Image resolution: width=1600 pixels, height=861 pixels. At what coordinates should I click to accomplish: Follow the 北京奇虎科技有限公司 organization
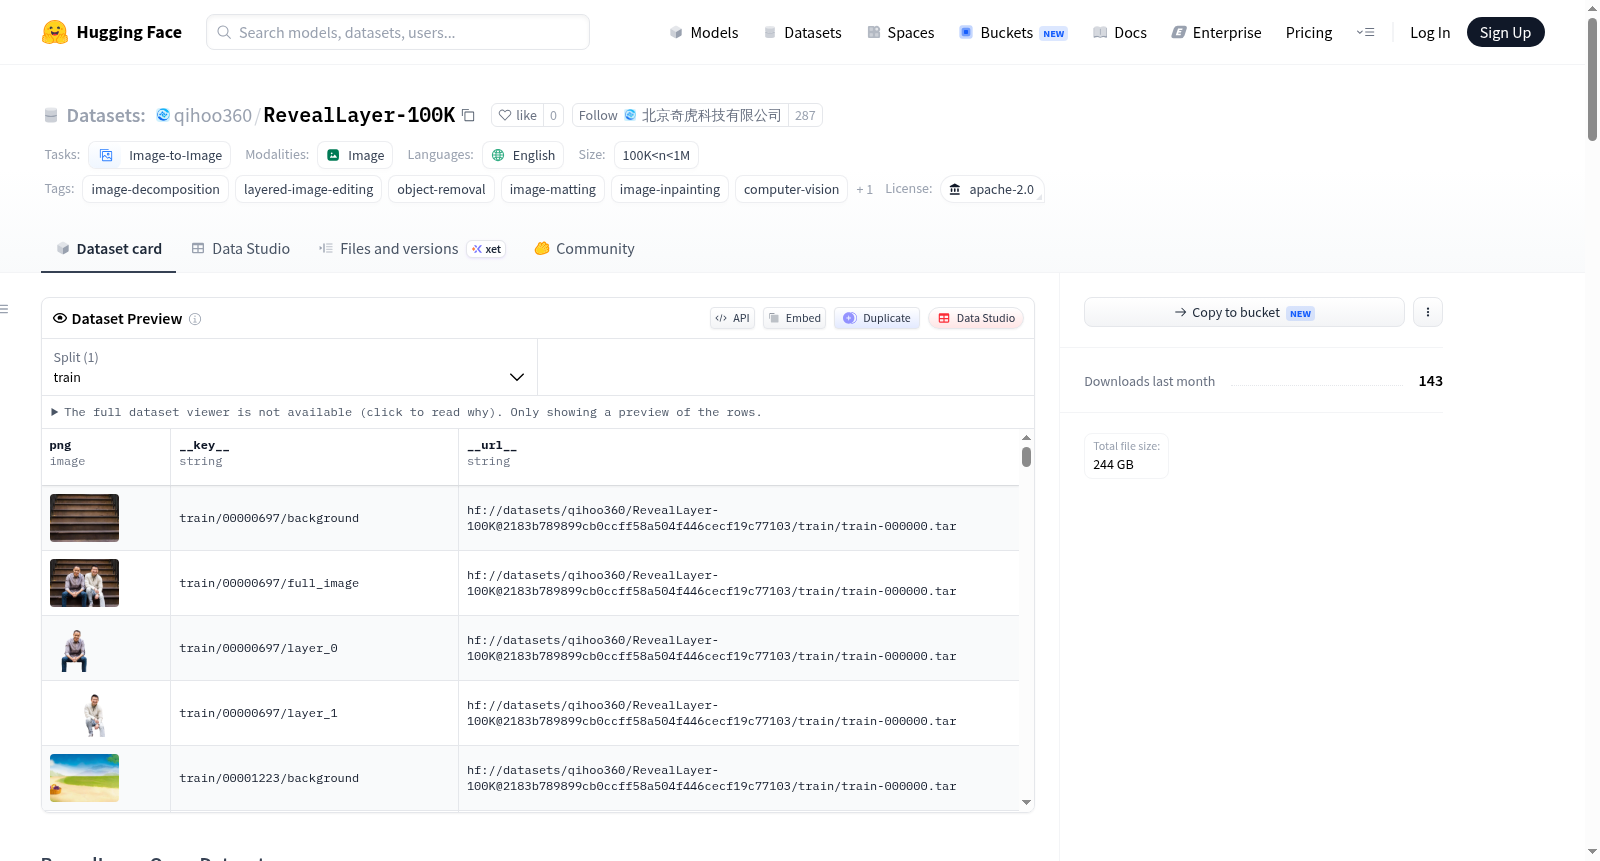[x=680, y=115]
